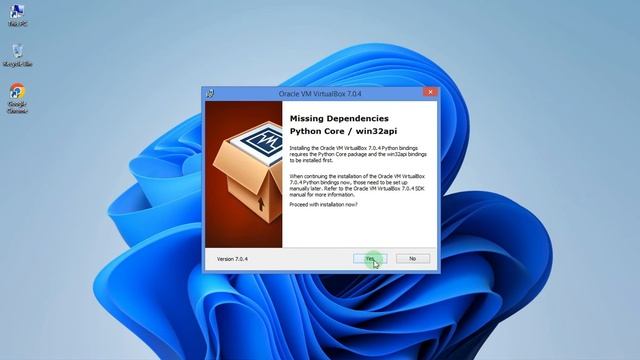Click No to cancel installation
640x360 pixels.
click(413, 259)
